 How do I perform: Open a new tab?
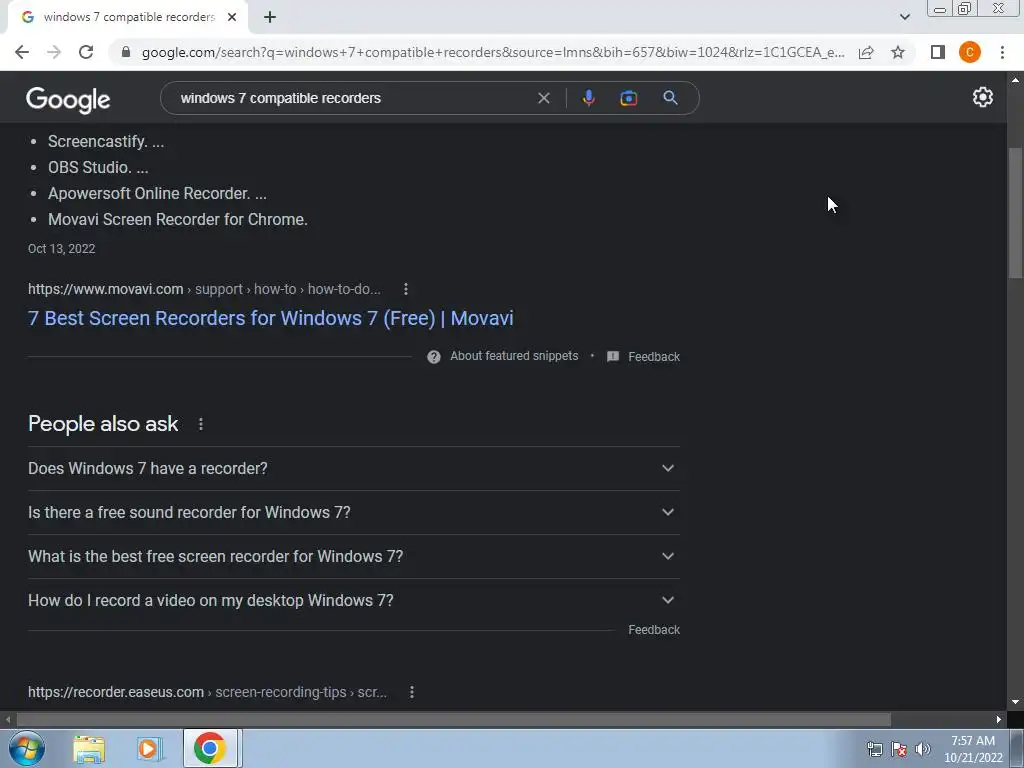pos(270,17)
